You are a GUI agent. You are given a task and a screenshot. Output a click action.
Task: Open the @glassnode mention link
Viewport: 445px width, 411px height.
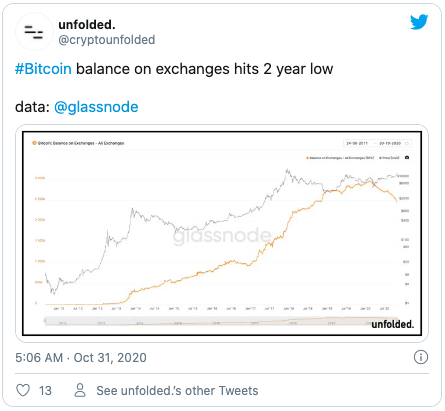(96, 107)
